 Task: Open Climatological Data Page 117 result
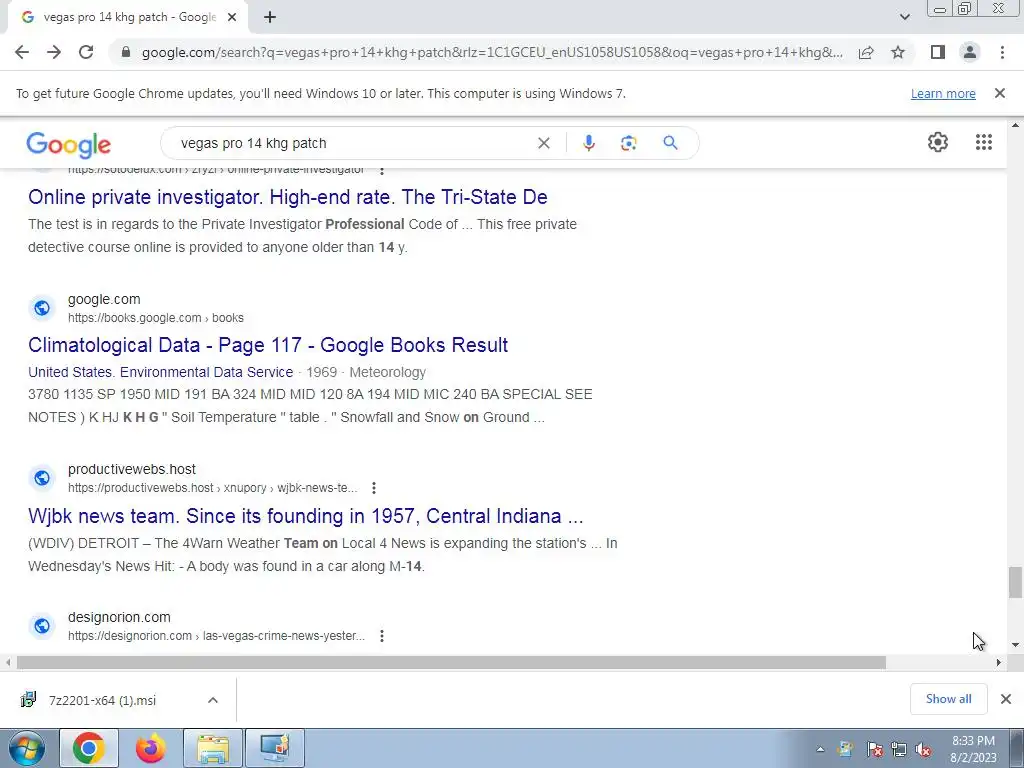[x=268, y=345]
